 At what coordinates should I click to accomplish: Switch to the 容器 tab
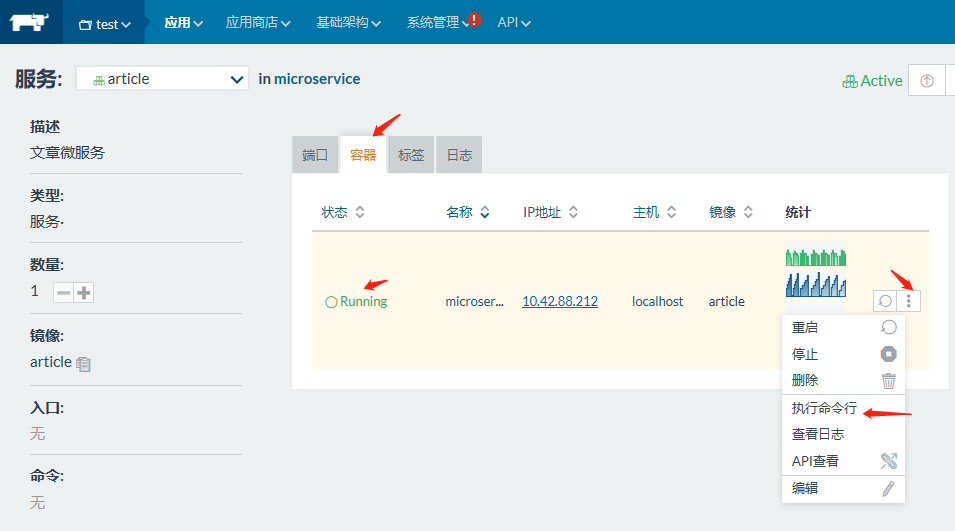click(x=363, y=155)
